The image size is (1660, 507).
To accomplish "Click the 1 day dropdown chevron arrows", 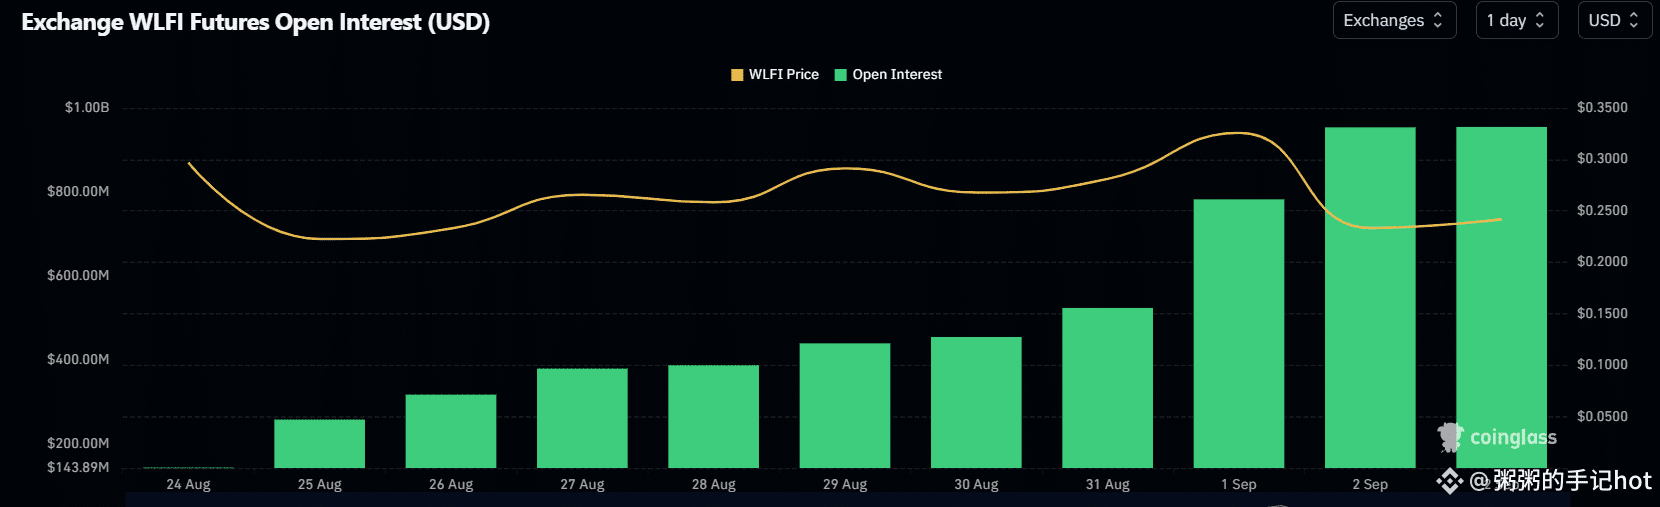I will coord(1540,20).
